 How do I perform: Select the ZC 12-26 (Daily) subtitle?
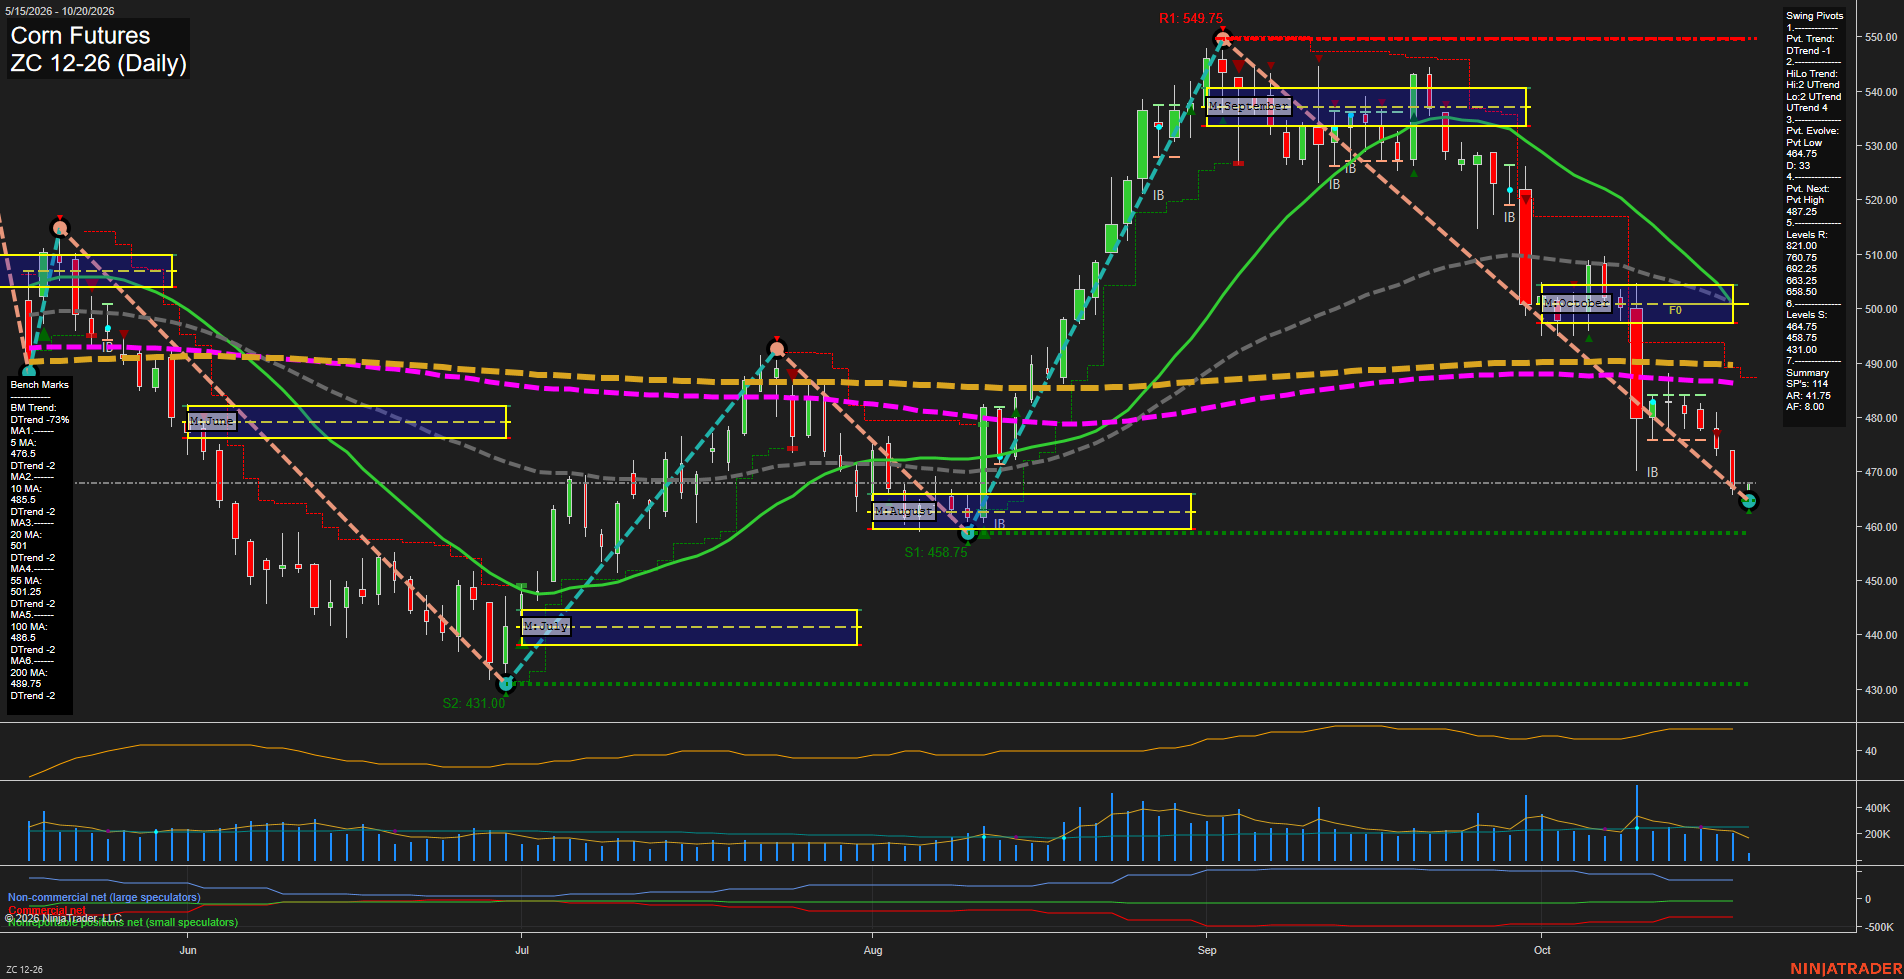[x=98, y=64]
